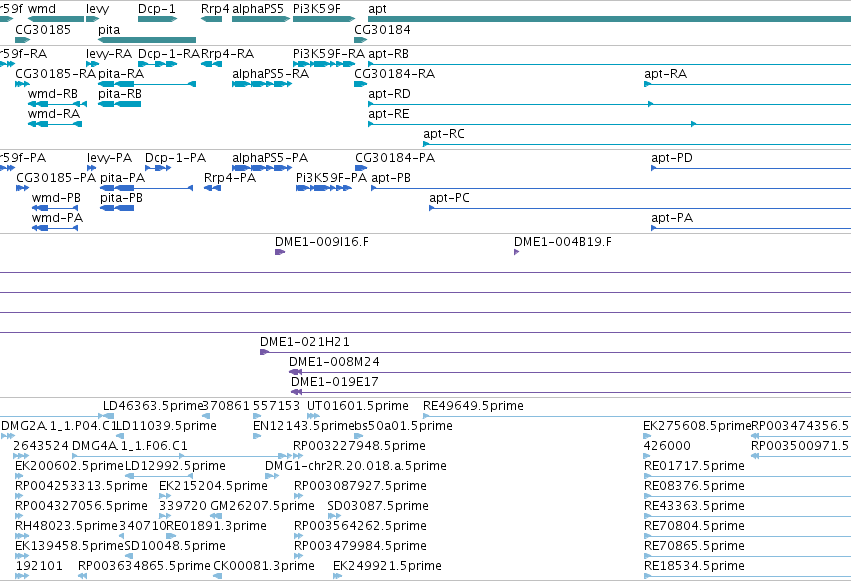Screen dimensions: 851x581
Task: Click the alphaPS5-RA transcript glyph
Action: [x=262, y=84]
